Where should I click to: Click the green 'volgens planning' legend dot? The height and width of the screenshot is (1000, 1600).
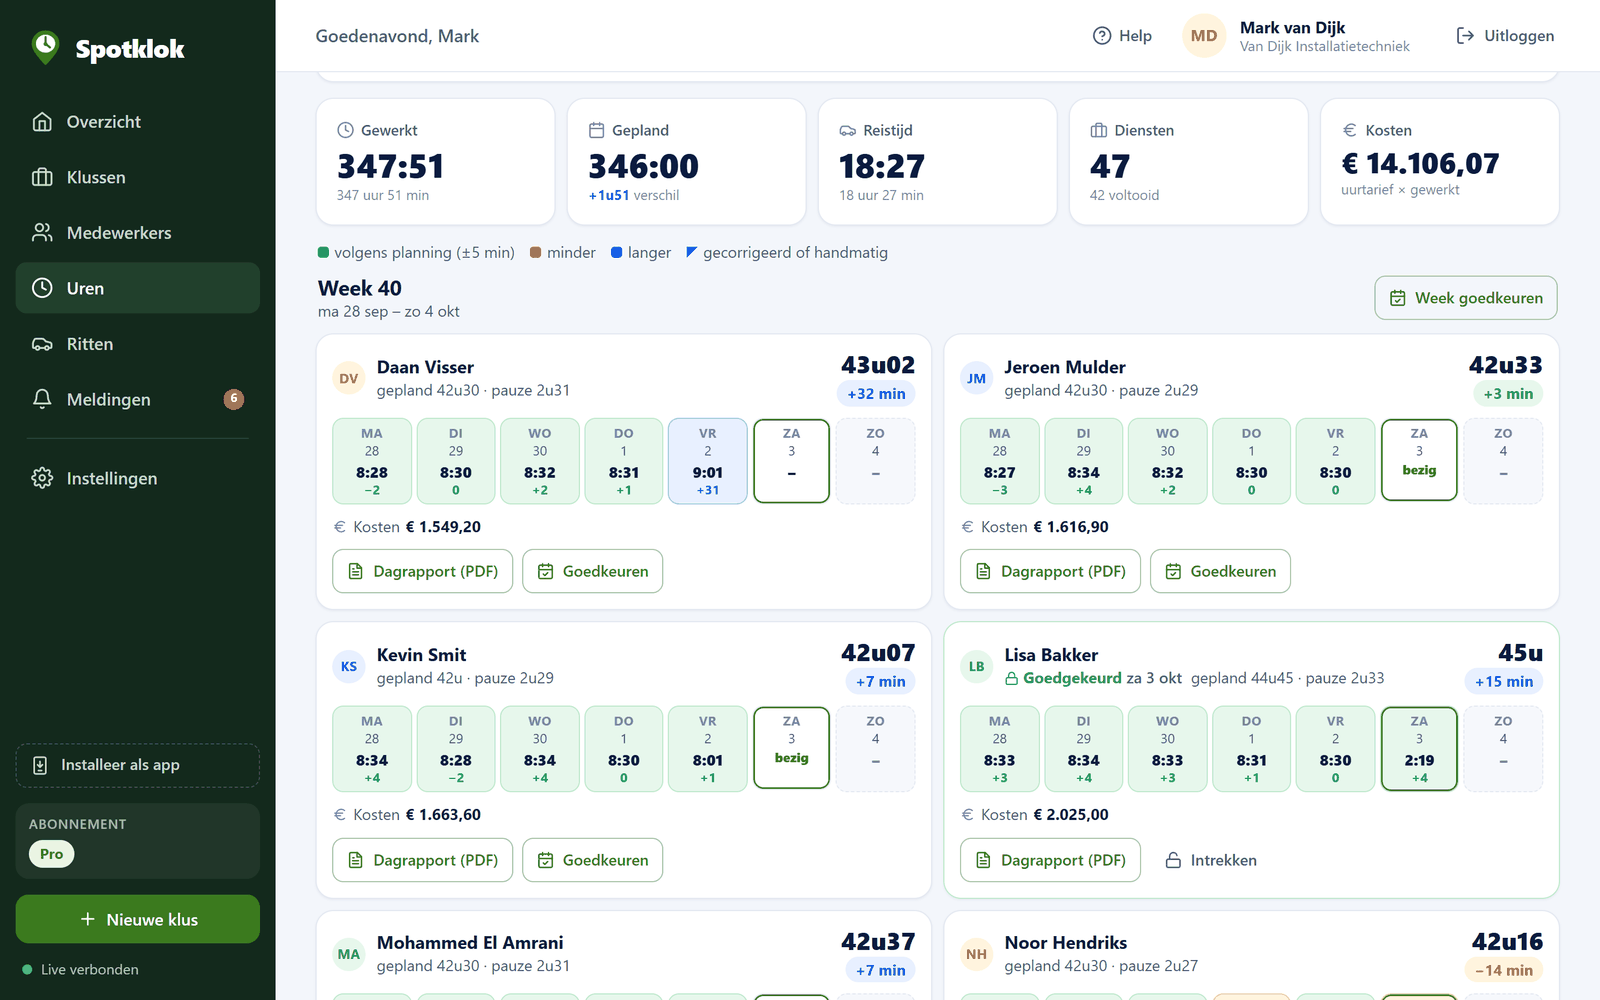[x=323, y=252]
